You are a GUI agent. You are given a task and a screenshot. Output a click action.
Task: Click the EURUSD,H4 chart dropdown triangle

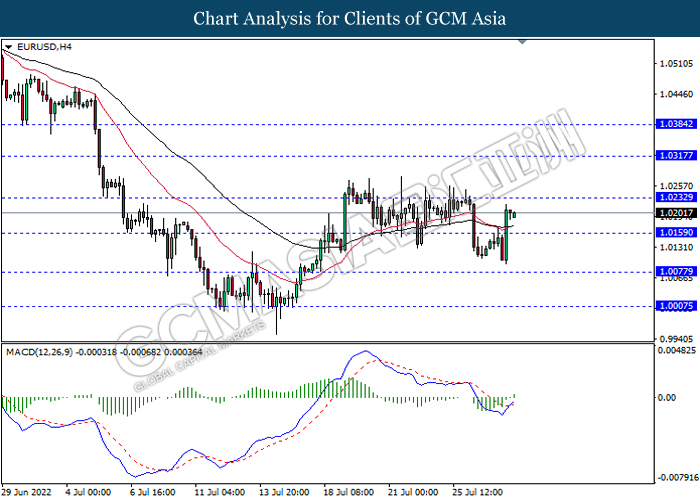tap(8, 47)
